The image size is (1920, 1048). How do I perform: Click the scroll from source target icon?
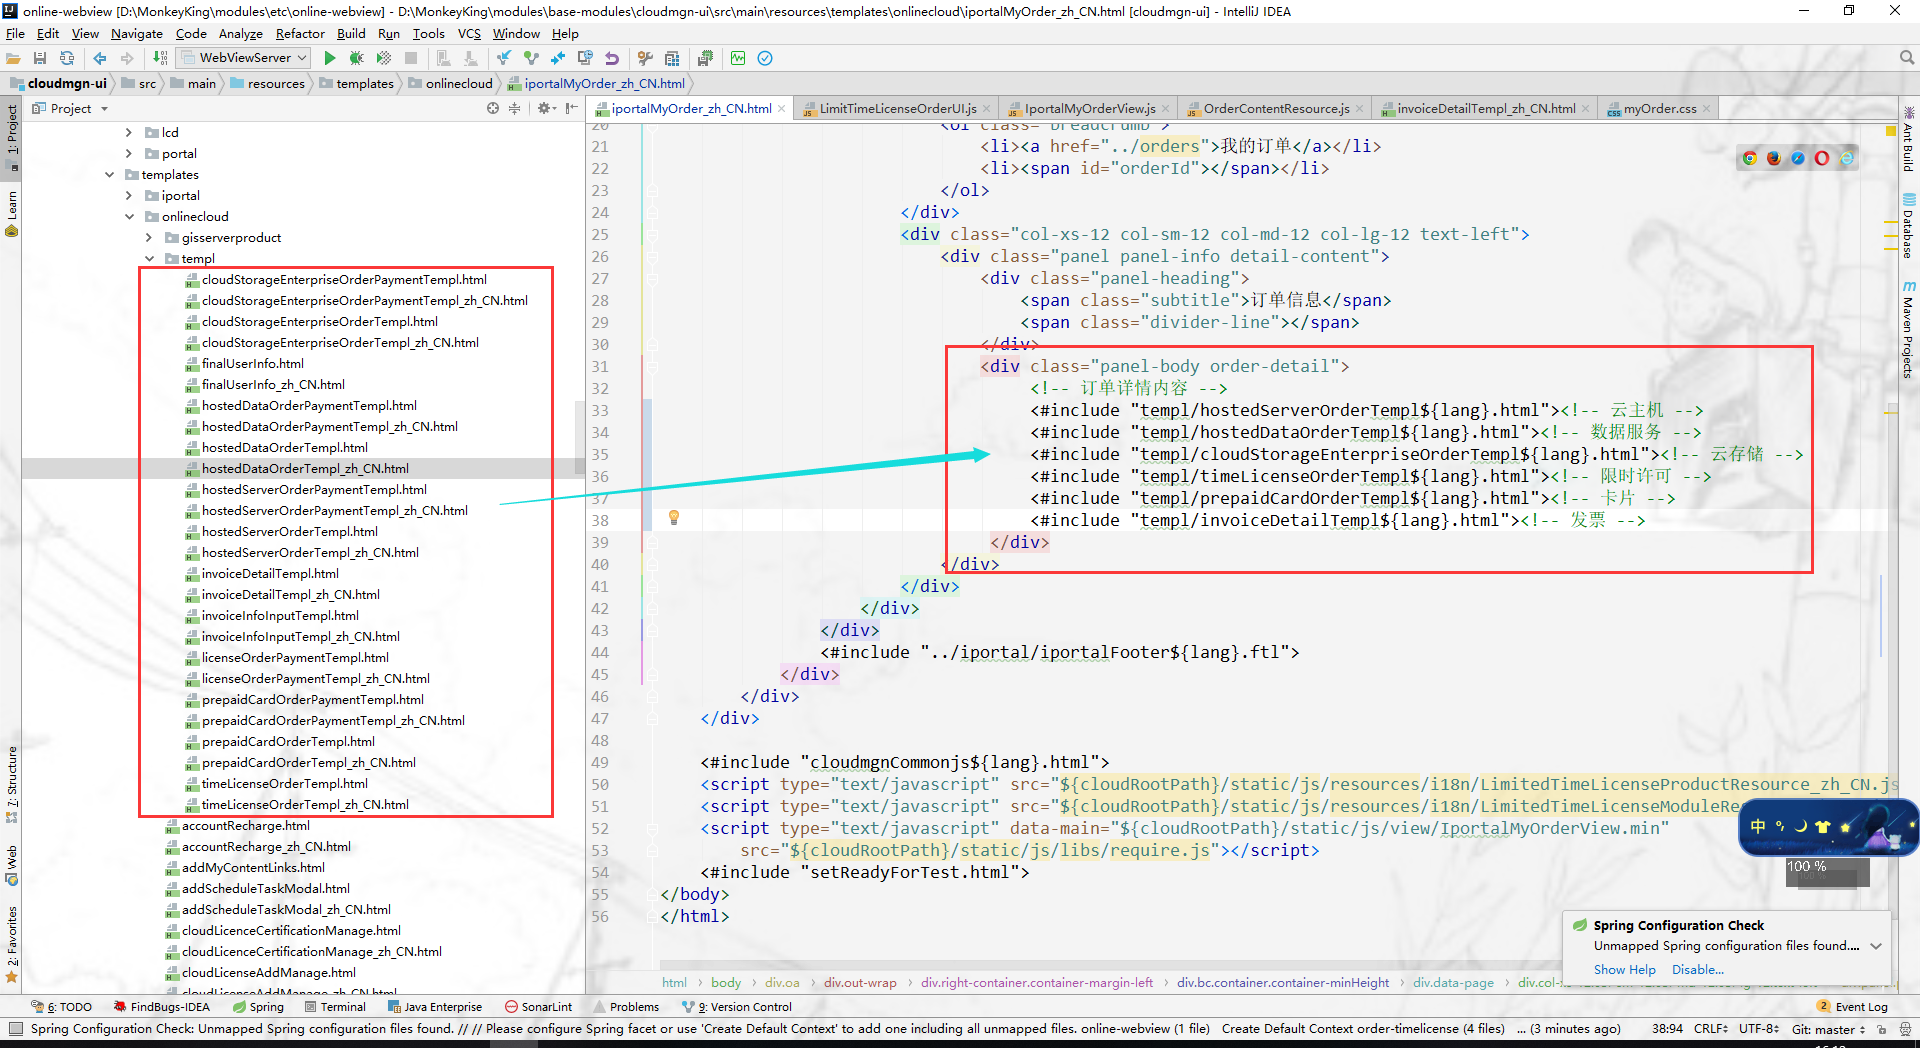click(x=493, y=108)
